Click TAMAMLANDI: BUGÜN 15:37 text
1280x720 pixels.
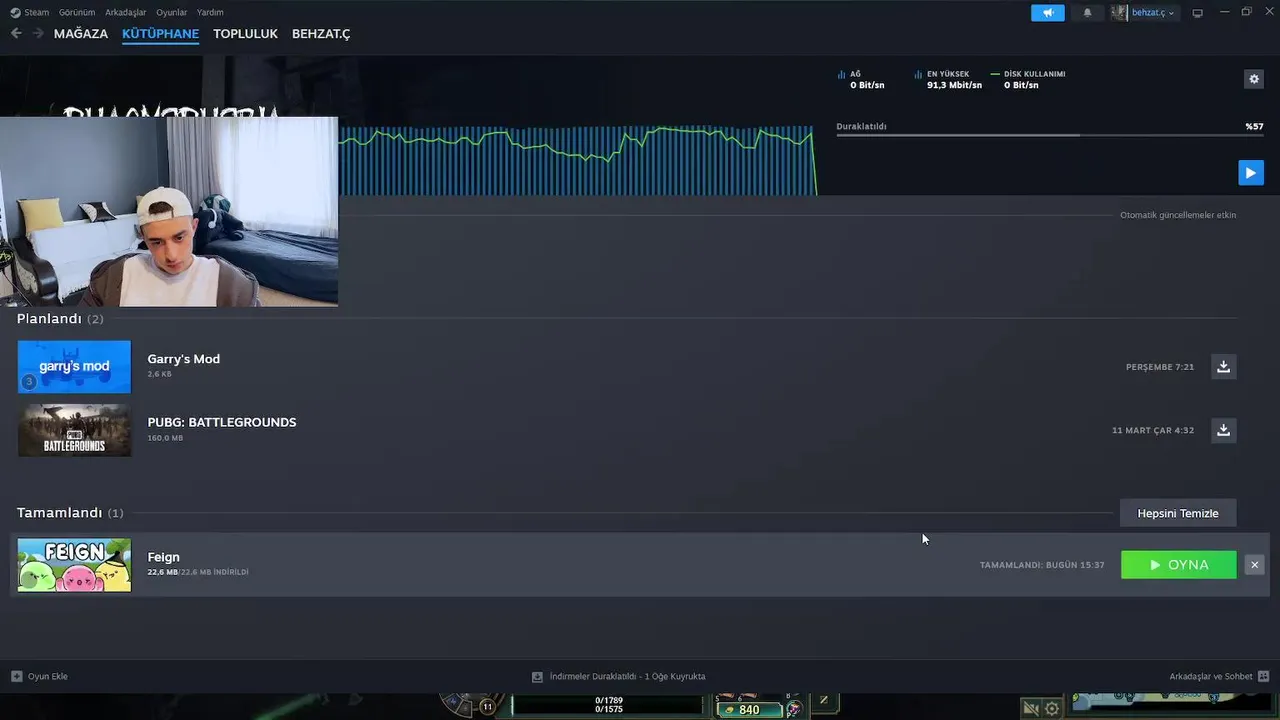(x=1042, y=565)
